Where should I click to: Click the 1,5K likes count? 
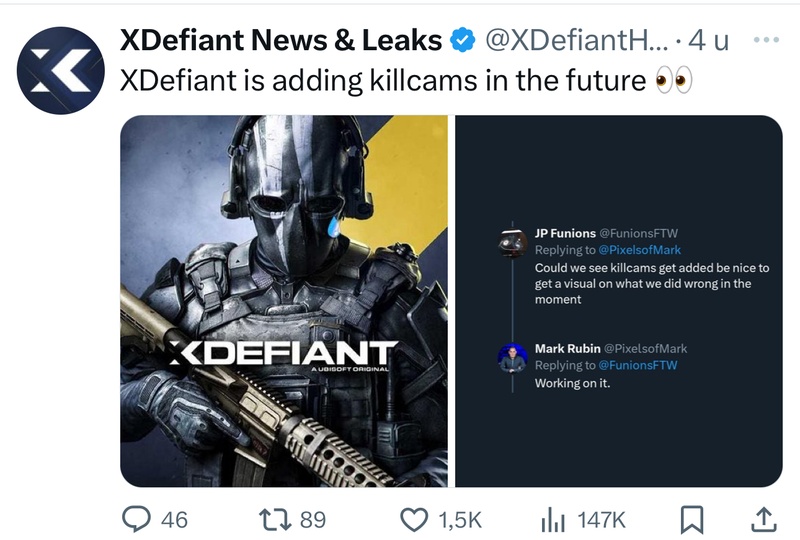(x=459, y=519)
